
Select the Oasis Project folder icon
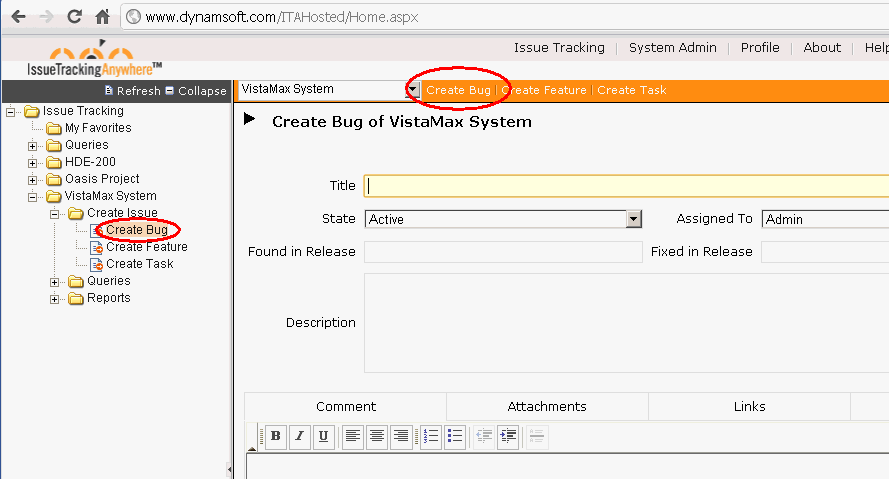tap(54, 179)
